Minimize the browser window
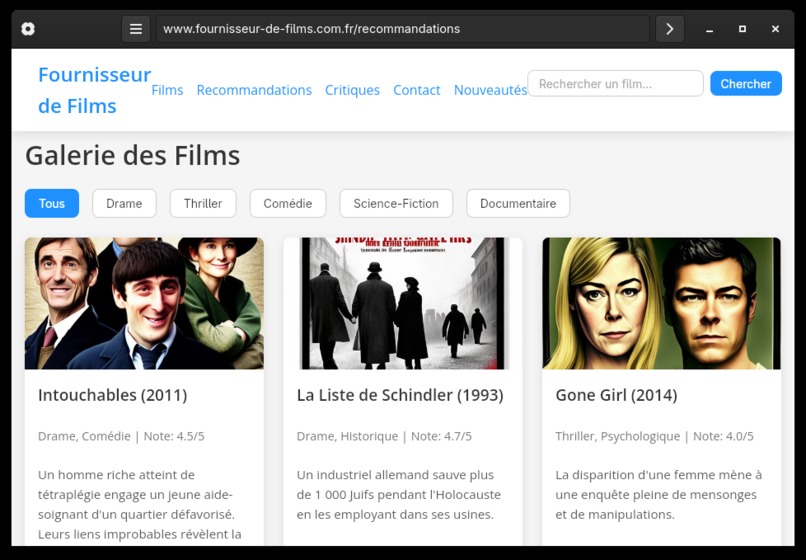 click(x=709, y=29)
